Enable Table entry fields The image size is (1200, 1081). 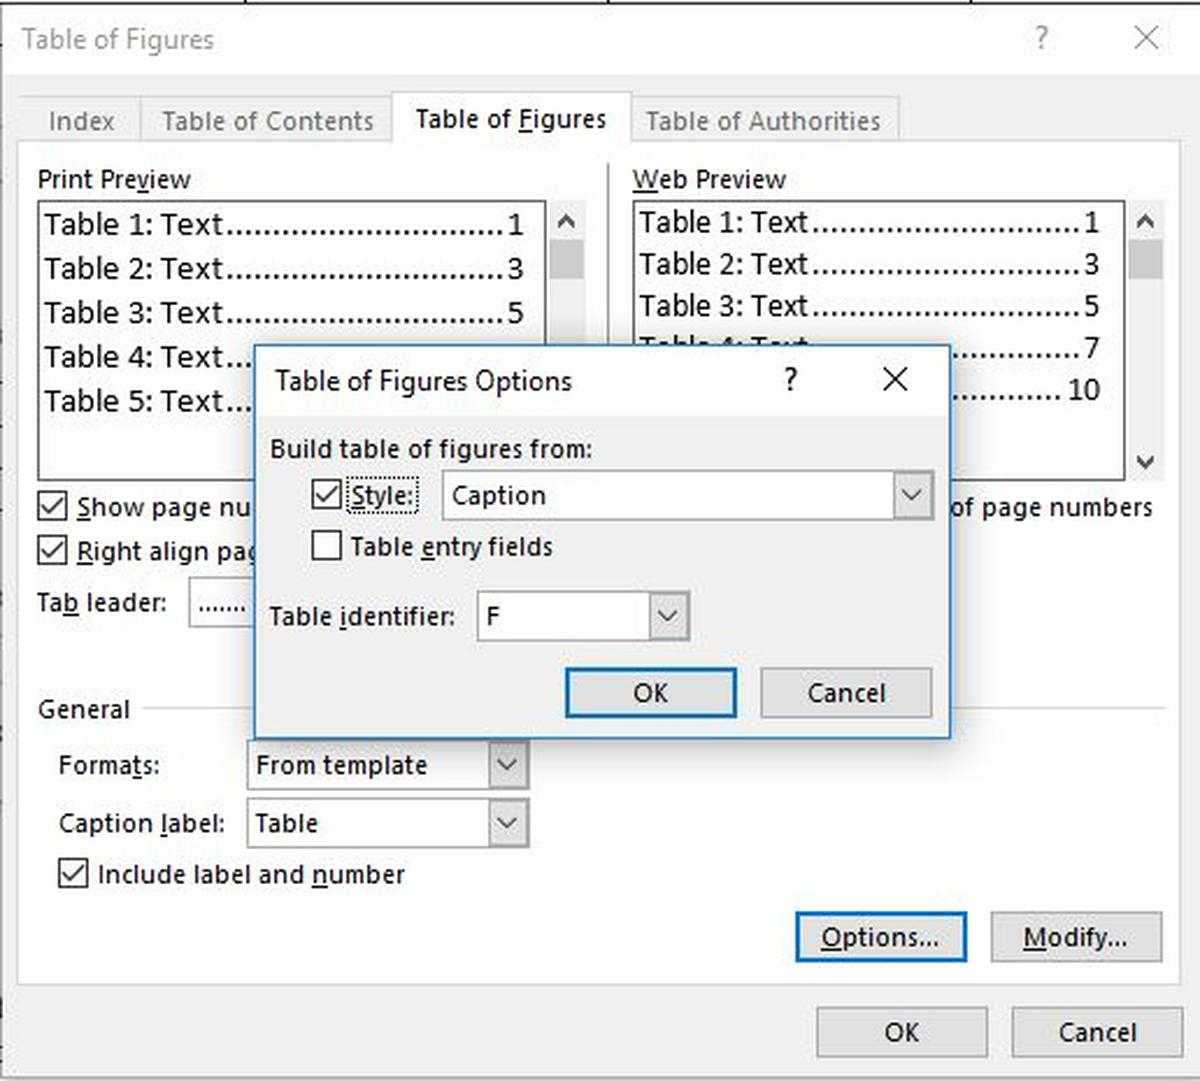coord(325,546)
